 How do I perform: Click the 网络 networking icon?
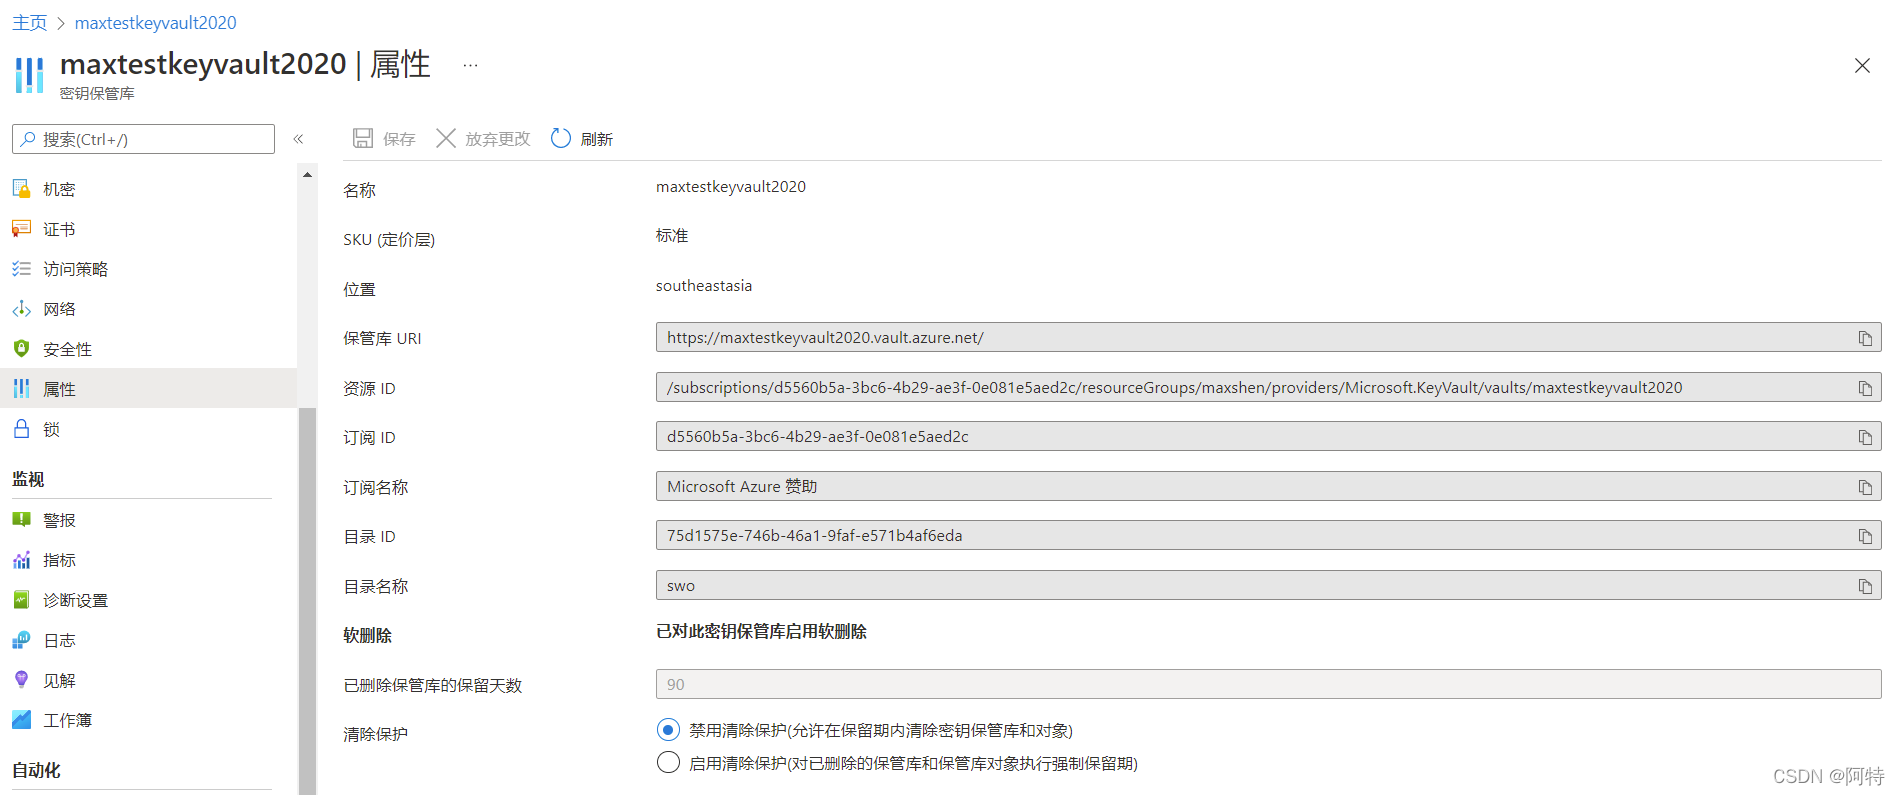21,309
